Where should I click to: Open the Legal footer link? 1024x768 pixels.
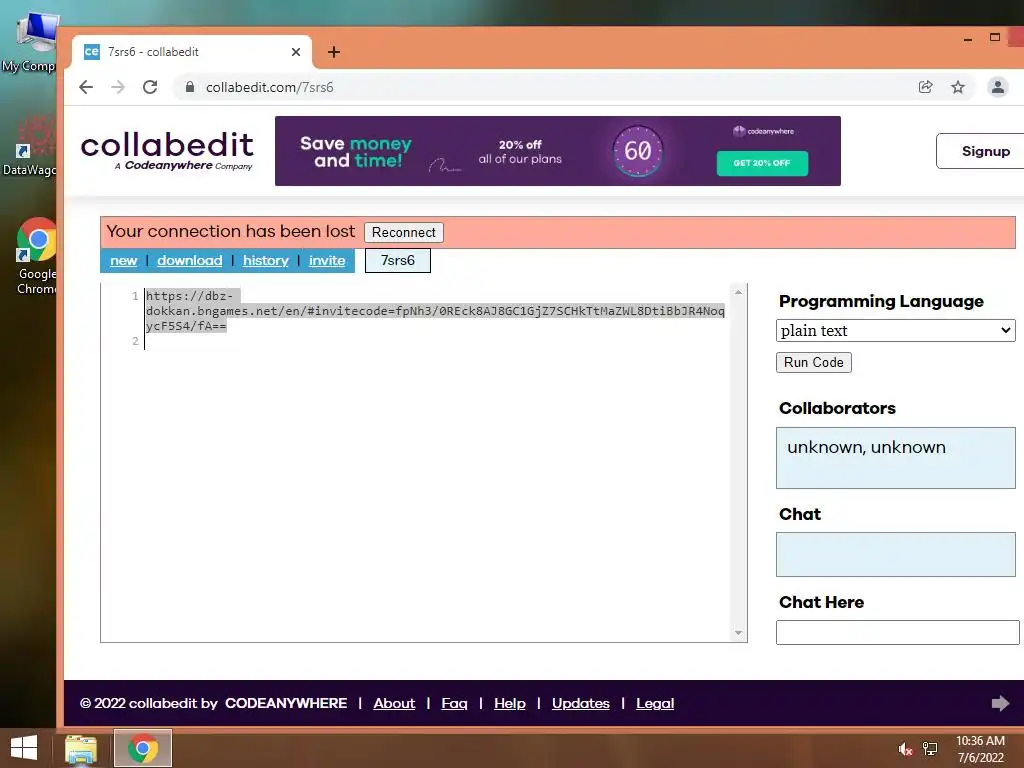tap(655, 703)
